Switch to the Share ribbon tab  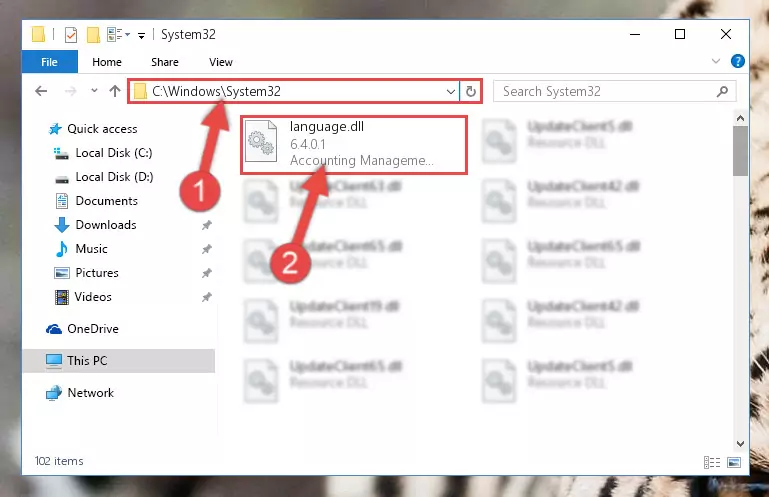[x=165, y=62]
